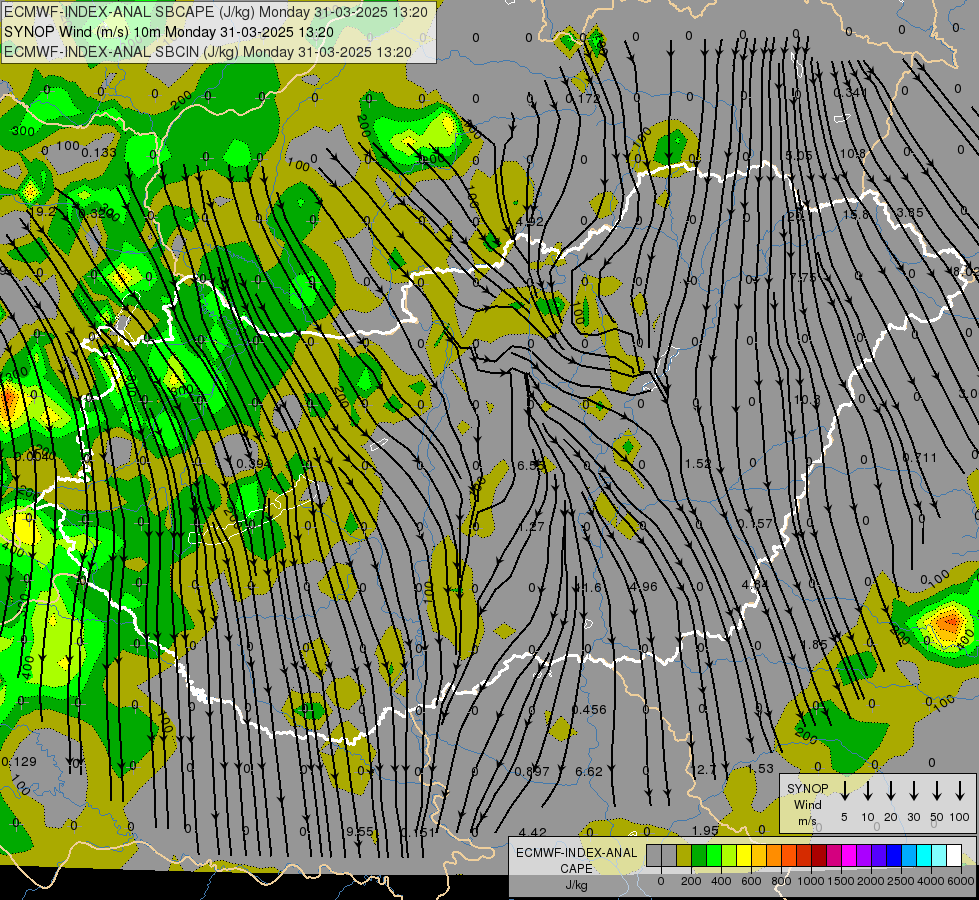Image resolution: width=979 pixels, height=900 pixels.
Task: Click the 6.62 value on the map
Action: [588, 771]
